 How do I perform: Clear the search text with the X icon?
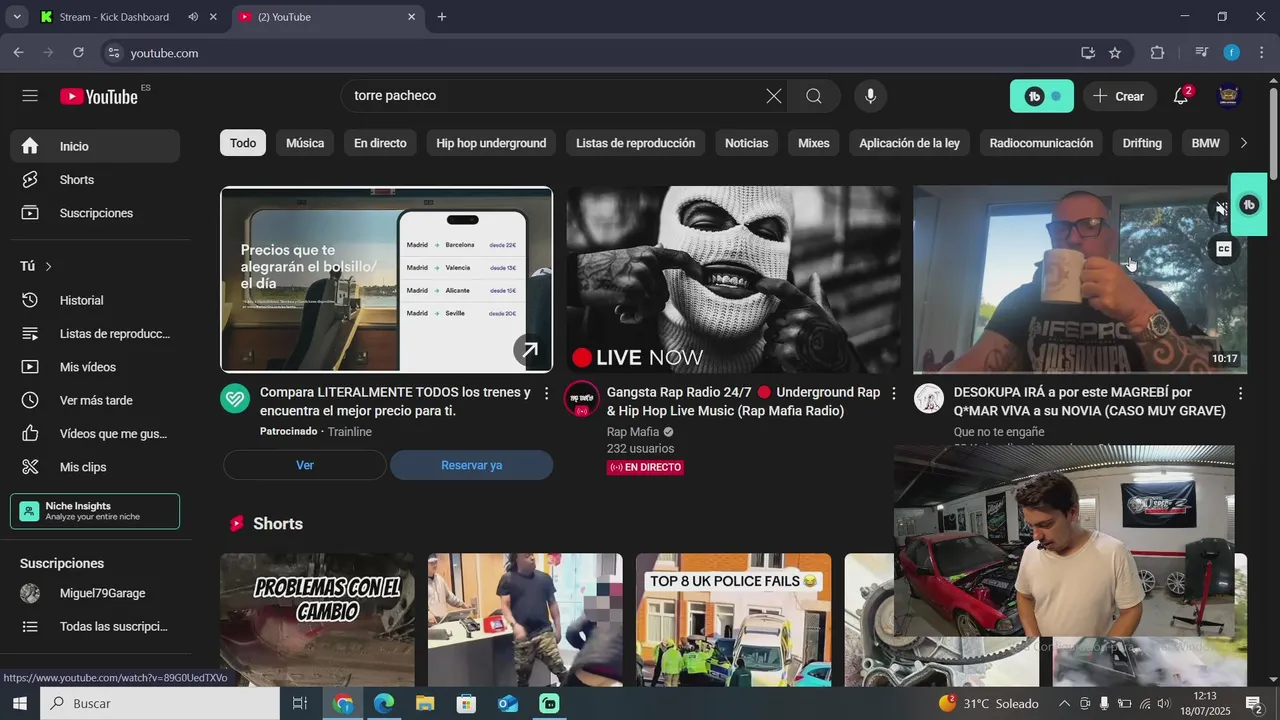pyautogui.click(x=774, y=96)
